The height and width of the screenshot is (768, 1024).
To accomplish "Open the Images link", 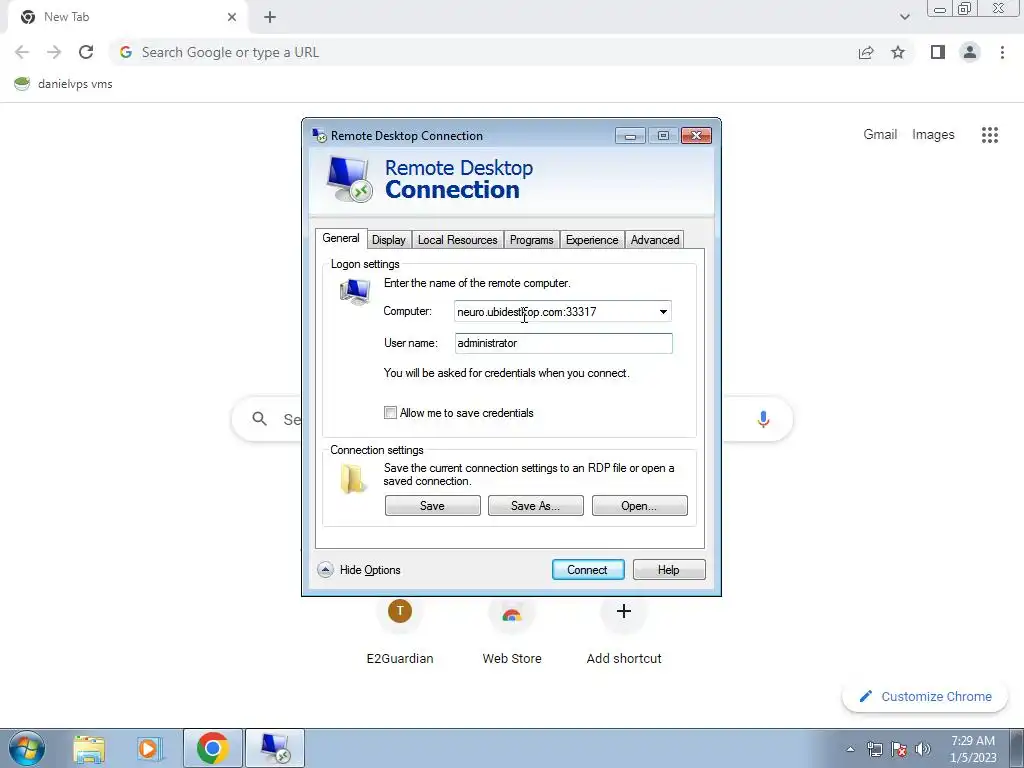I will (933, 135).
